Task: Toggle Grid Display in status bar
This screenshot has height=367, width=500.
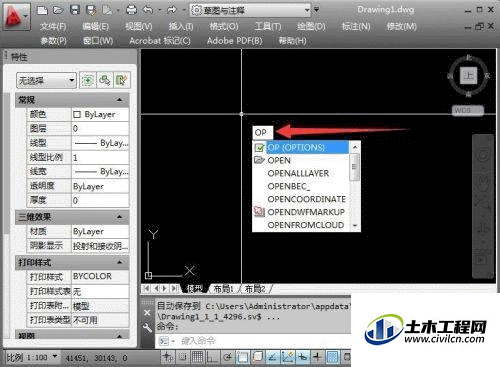Action: 197,357
